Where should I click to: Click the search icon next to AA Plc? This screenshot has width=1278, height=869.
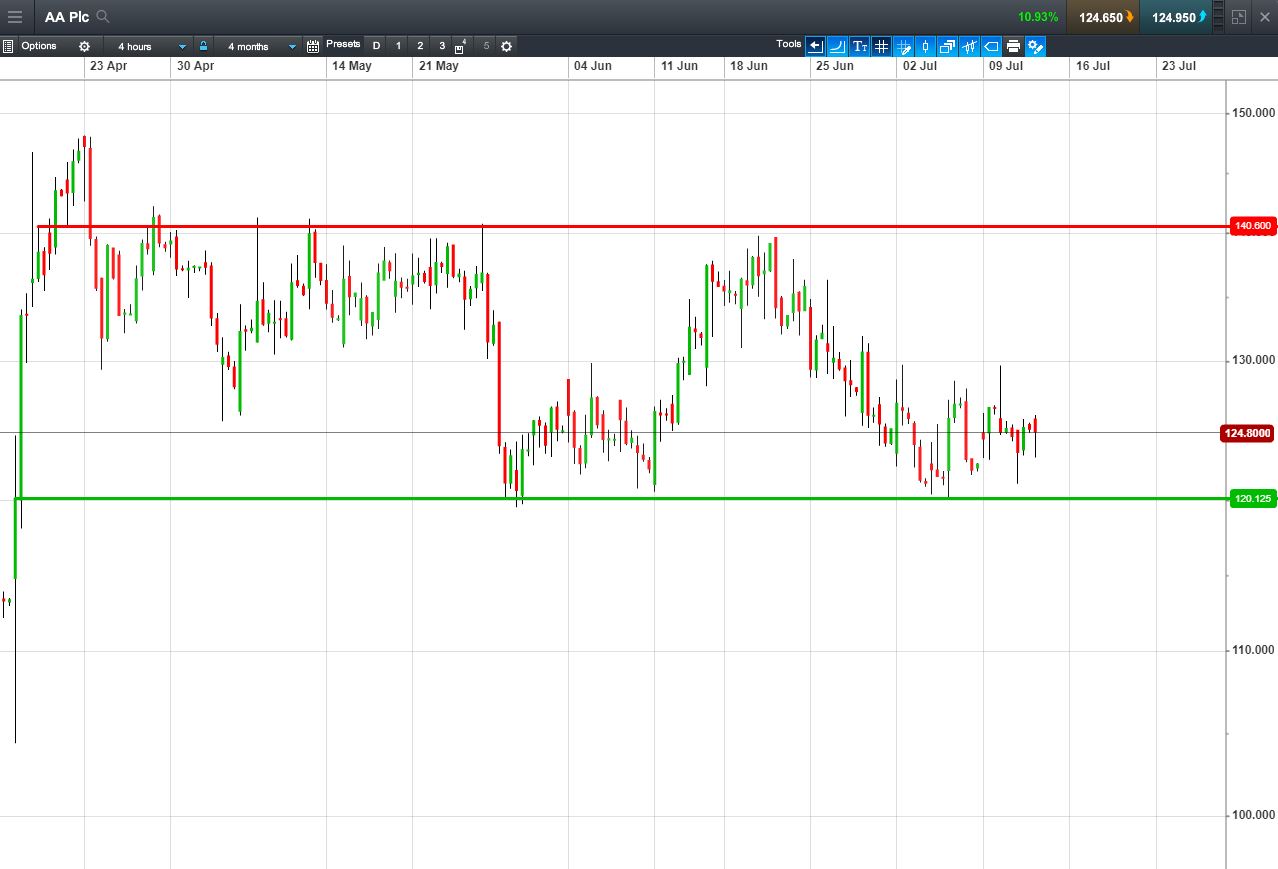pyautogui.click(x=103, y=17)
